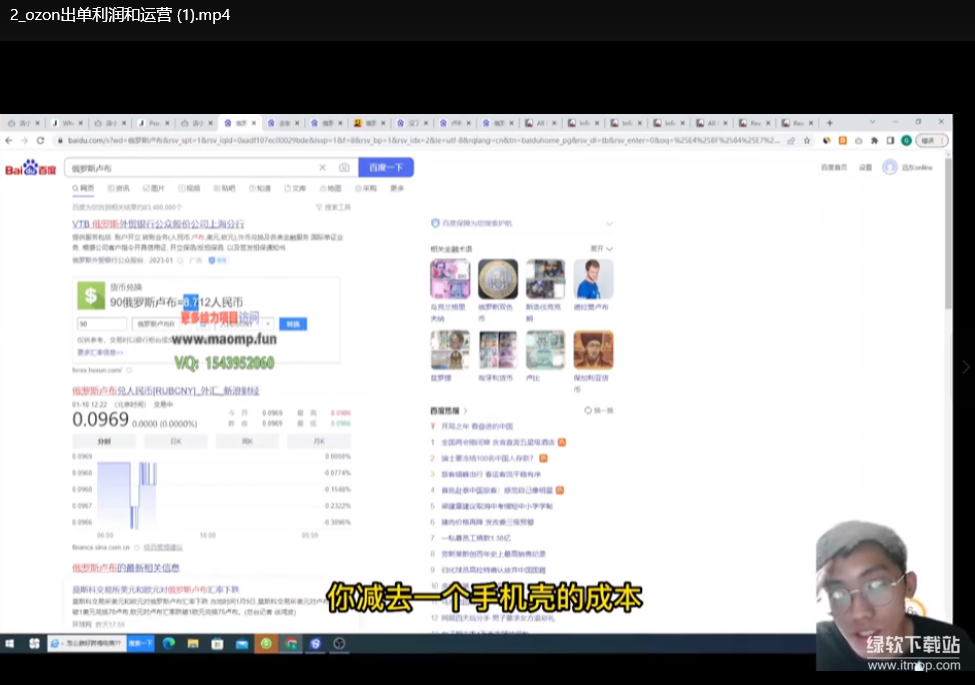Click the first banknote thumbnail in related terms

(450, 279)
